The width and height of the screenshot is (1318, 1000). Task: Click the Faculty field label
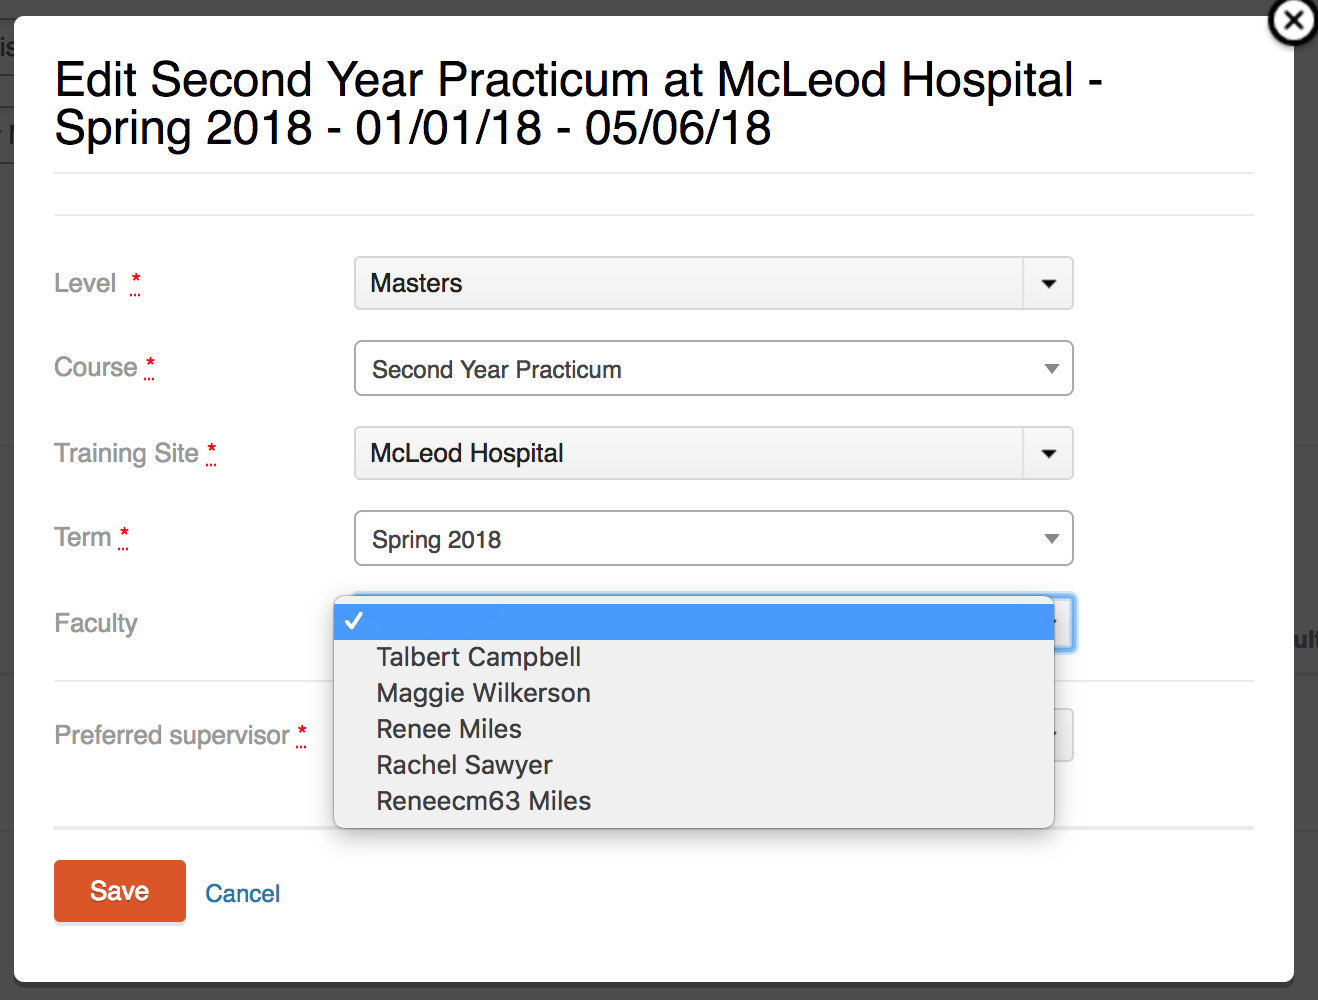[96, 623]
